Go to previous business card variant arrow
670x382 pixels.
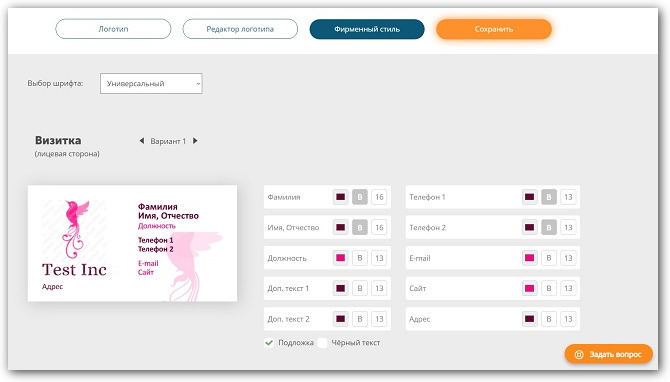pyautogui.click(x=142, y=141)
